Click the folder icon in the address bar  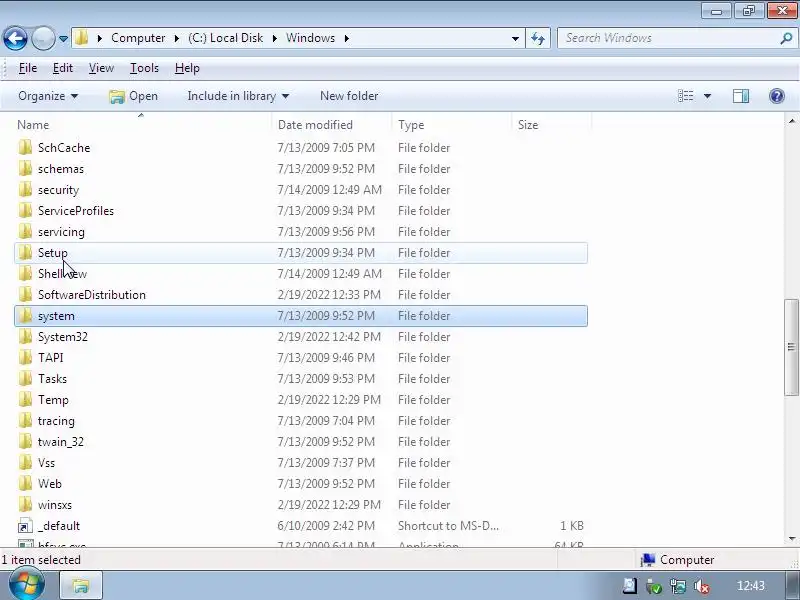pyautogui.click(x=81, y=38)
